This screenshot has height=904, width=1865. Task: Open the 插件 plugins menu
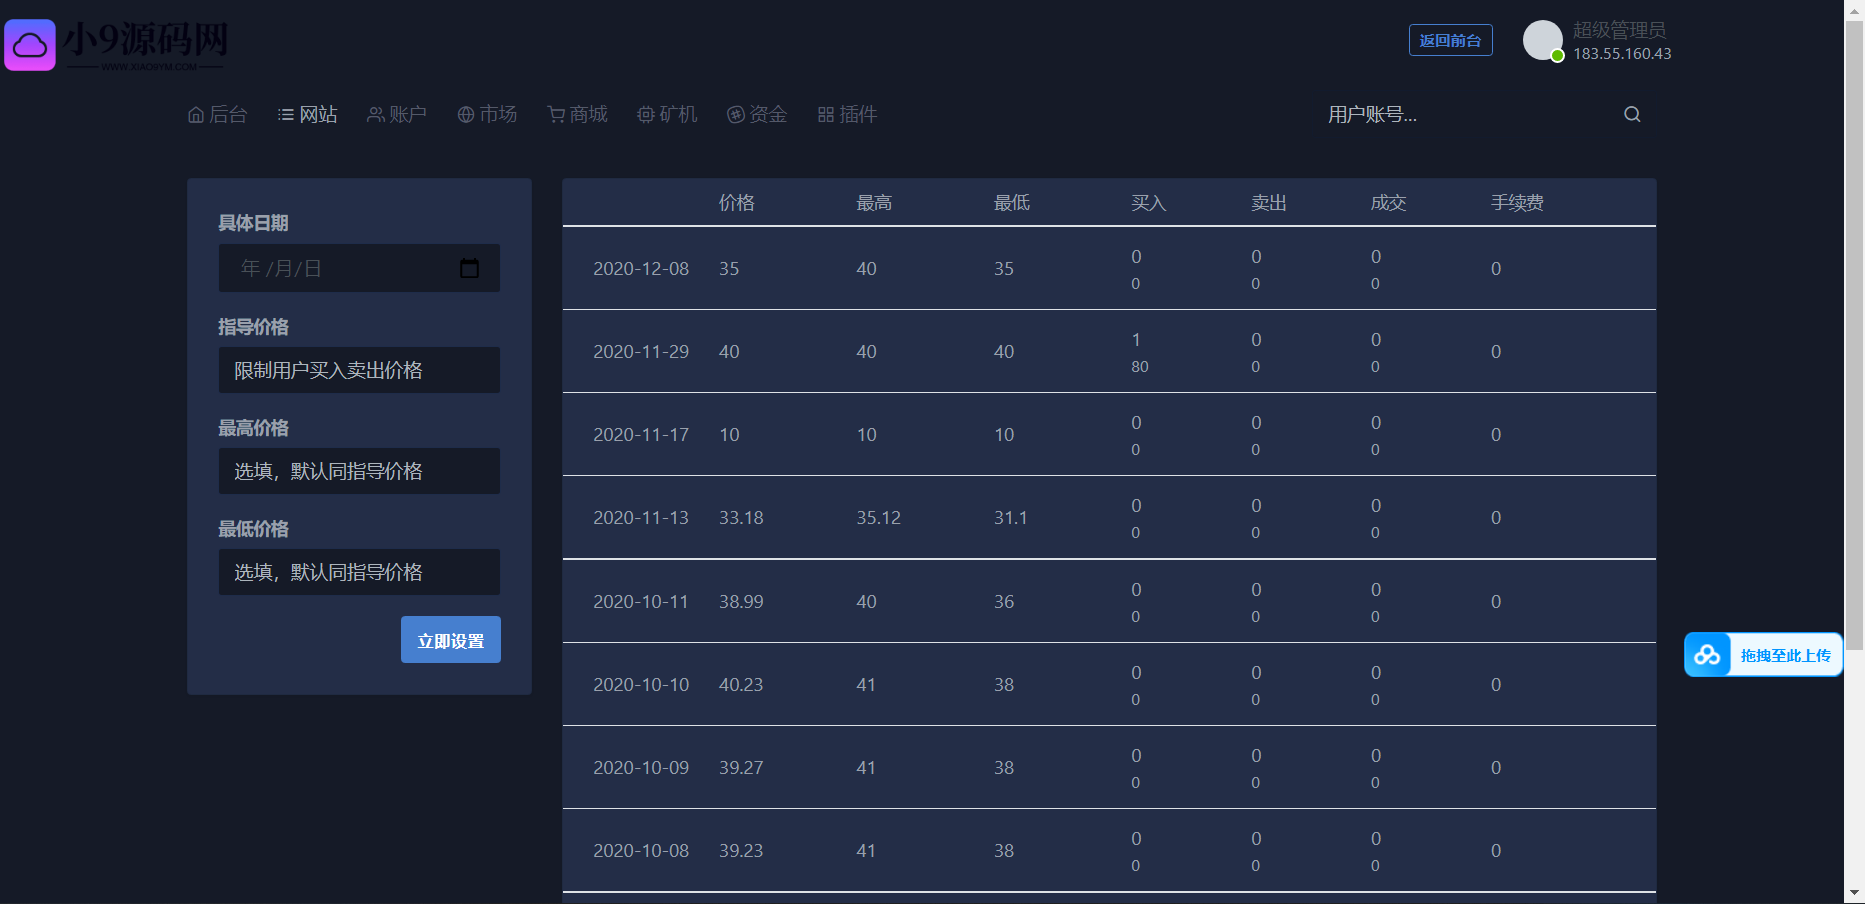(847, 115)
